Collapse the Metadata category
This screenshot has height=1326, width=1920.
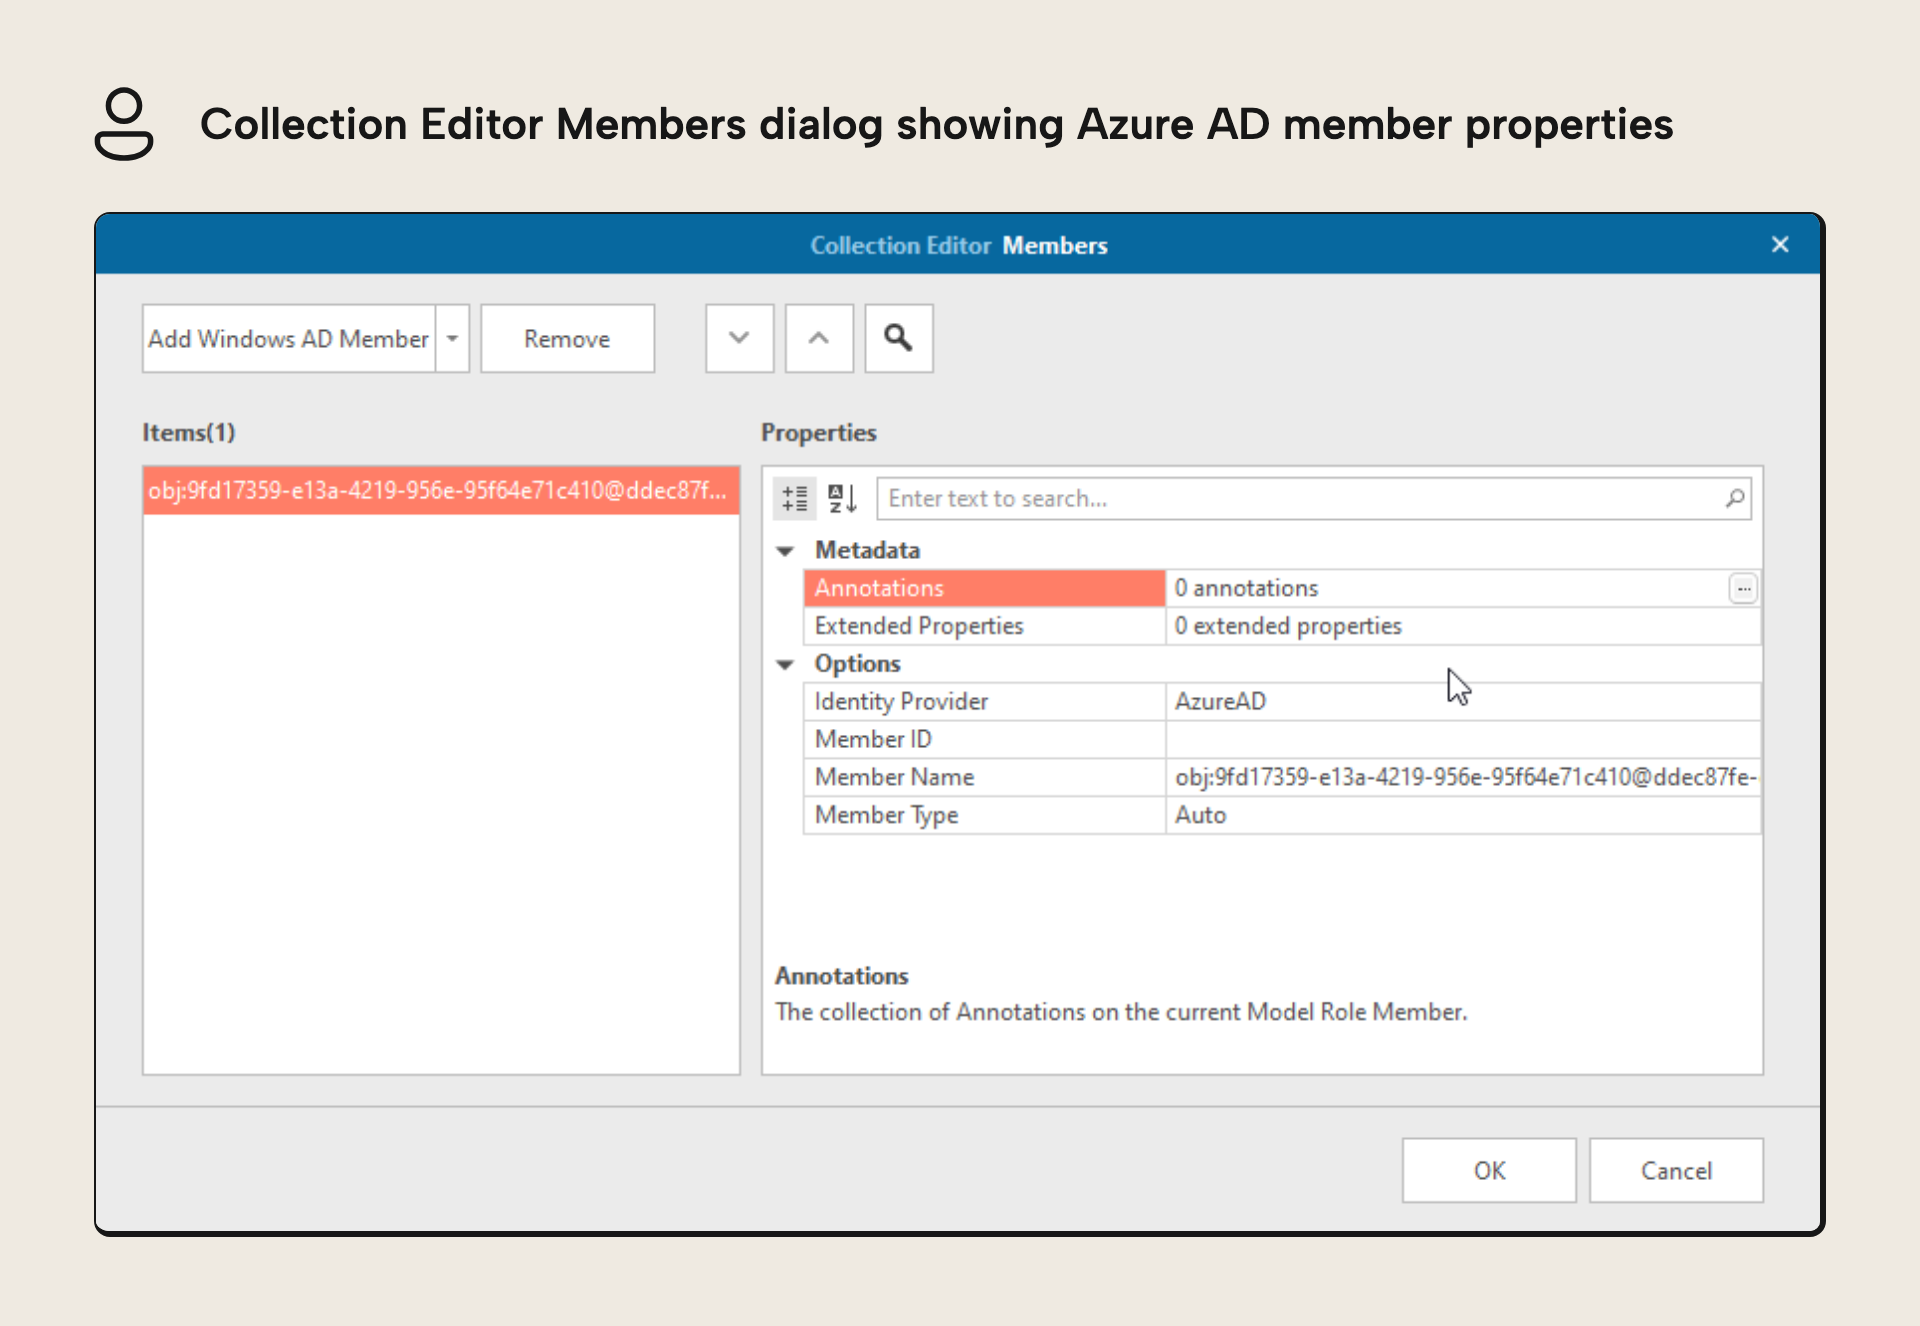tap(786, 551)
